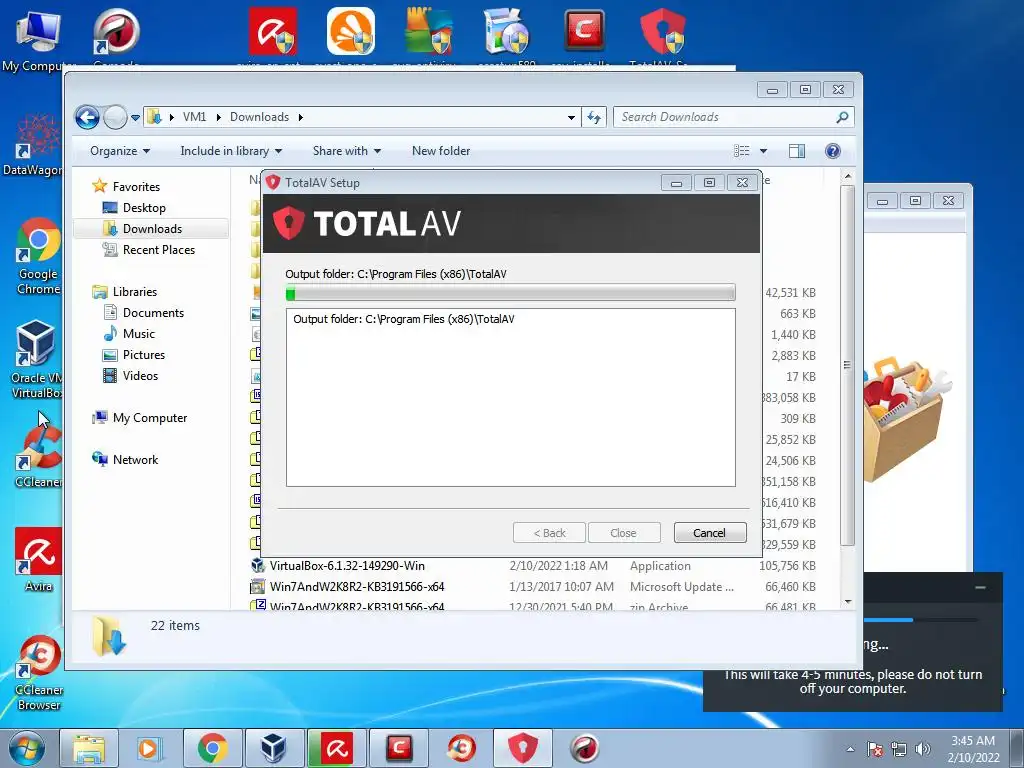Open Windows Media Player taskbar icon

tap(149, 748)
